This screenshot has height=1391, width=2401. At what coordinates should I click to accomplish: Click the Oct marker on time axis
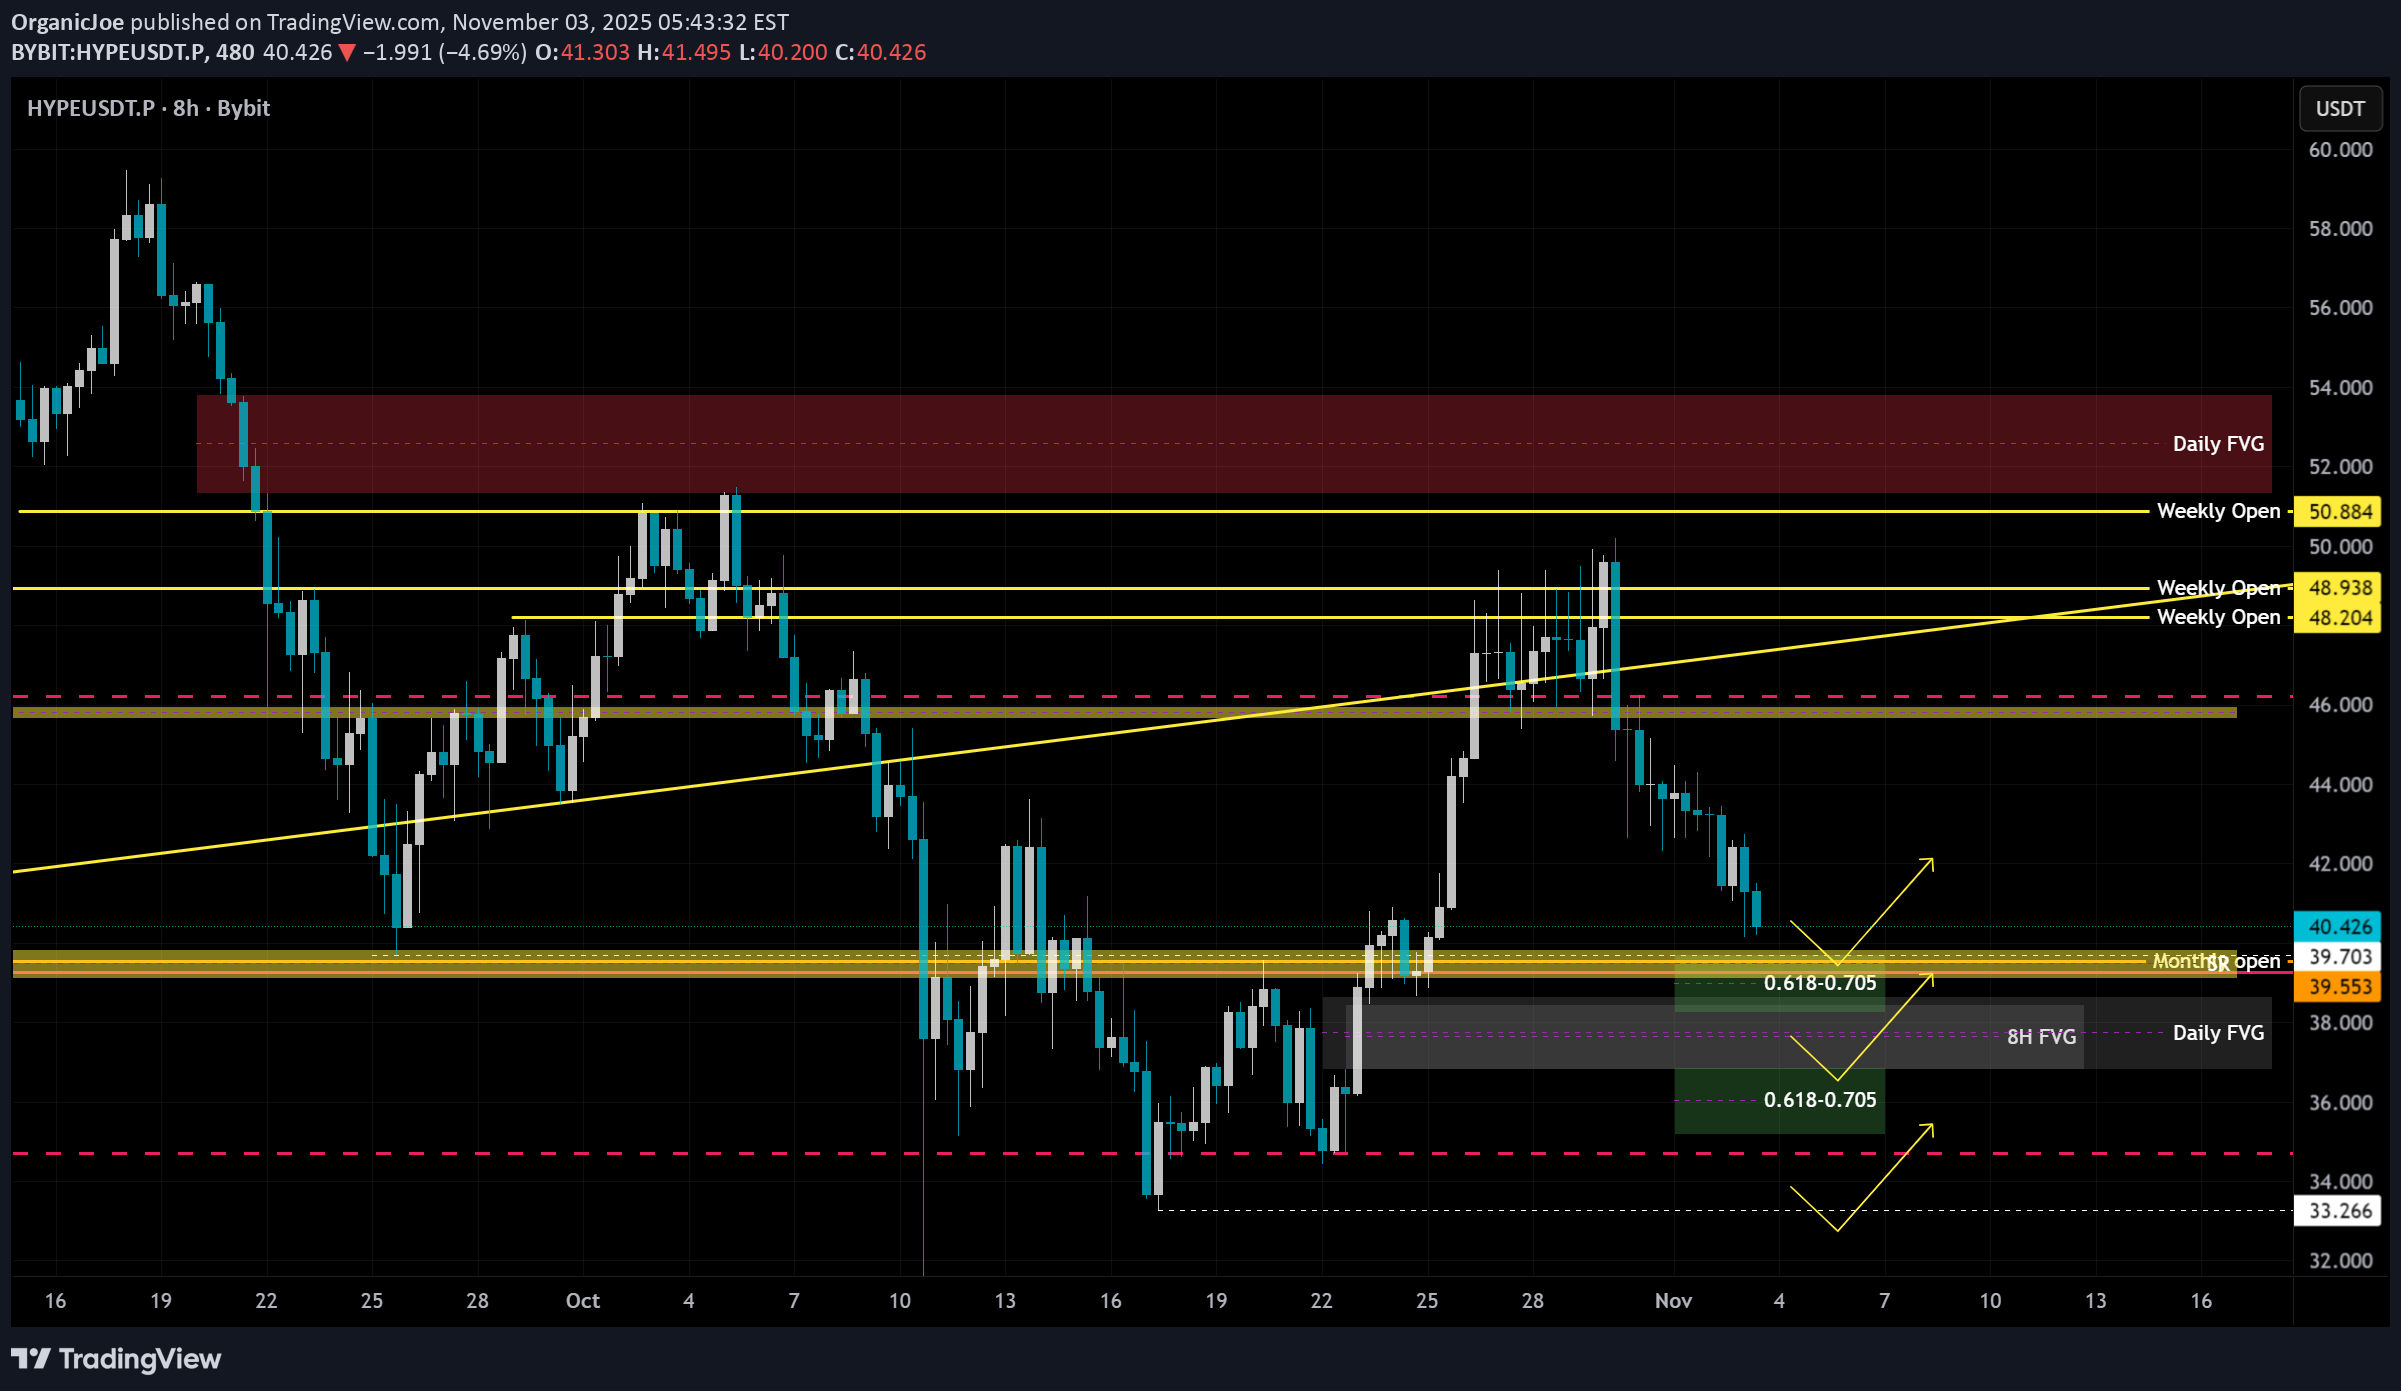(x=582, y=1300)
